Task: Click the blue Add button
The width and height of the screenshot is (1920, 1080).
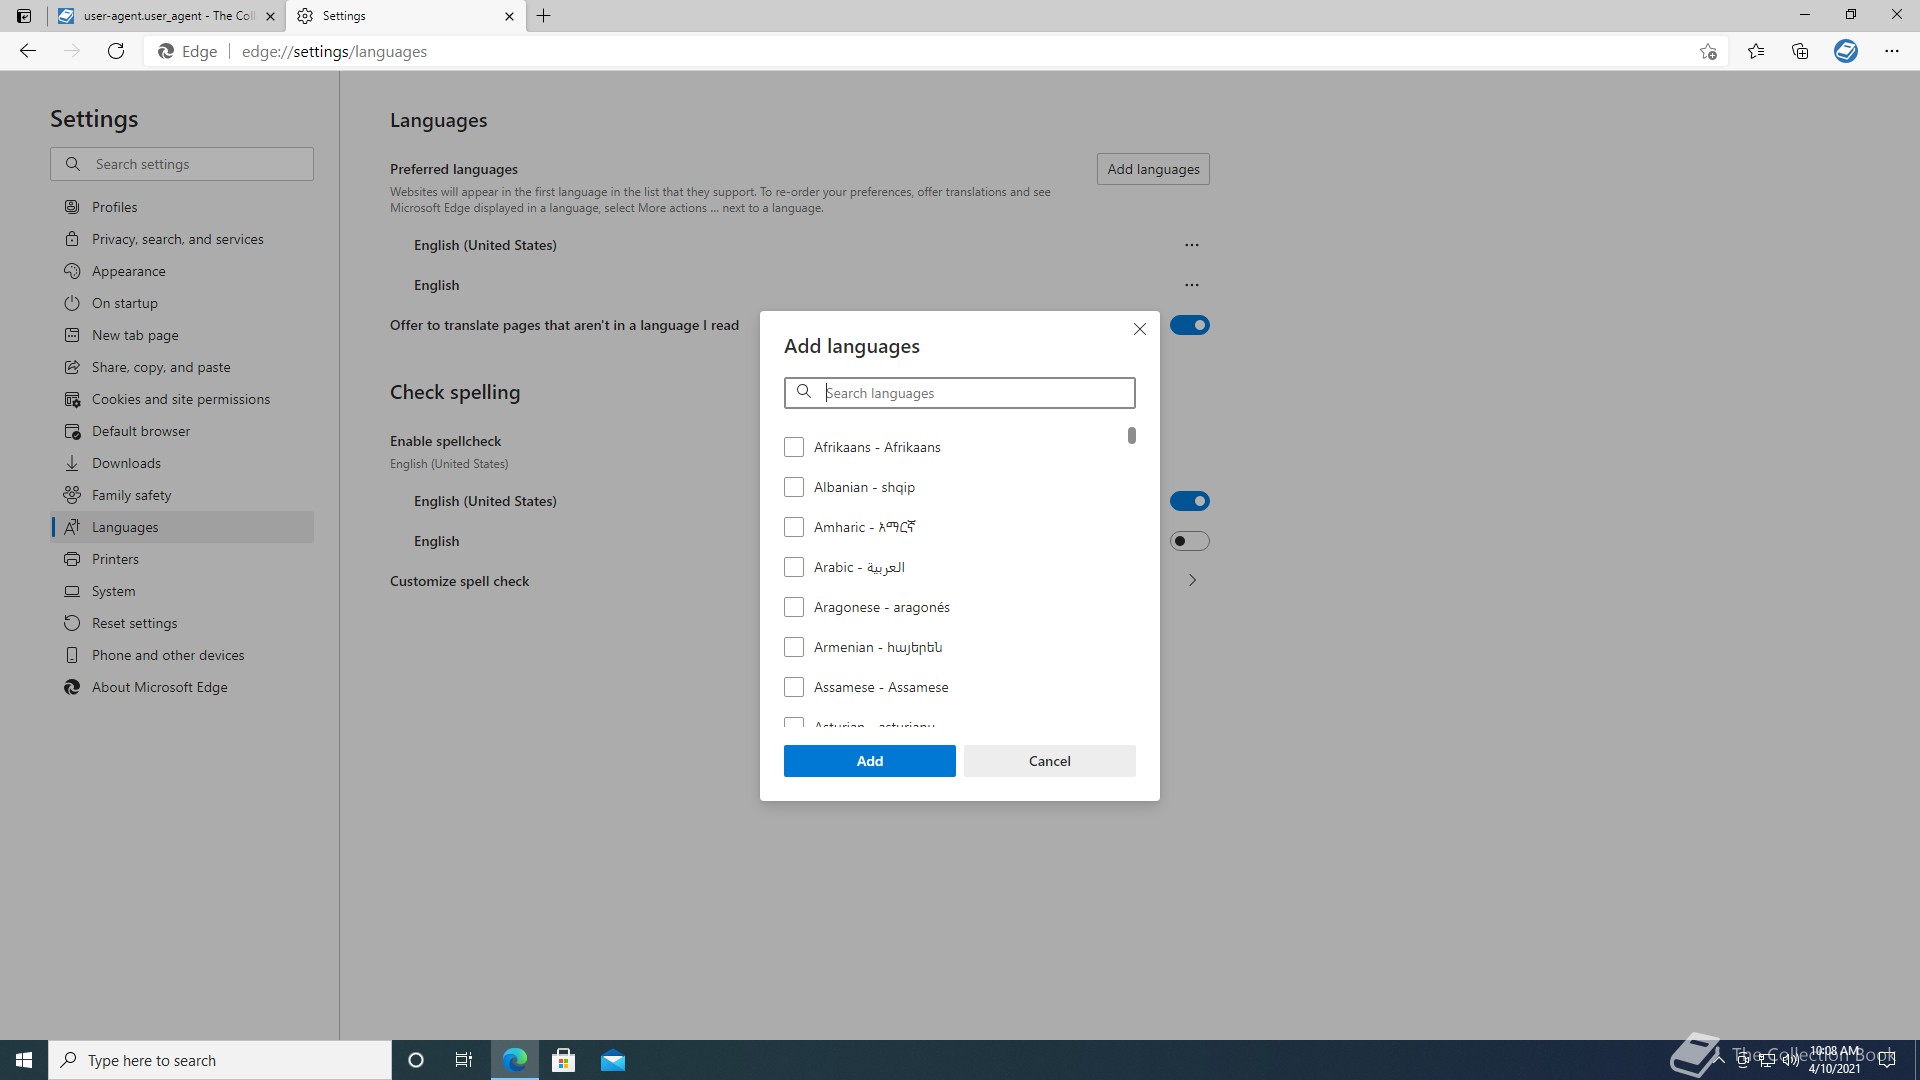Action: pyautogui.click(x=869, y=761)
